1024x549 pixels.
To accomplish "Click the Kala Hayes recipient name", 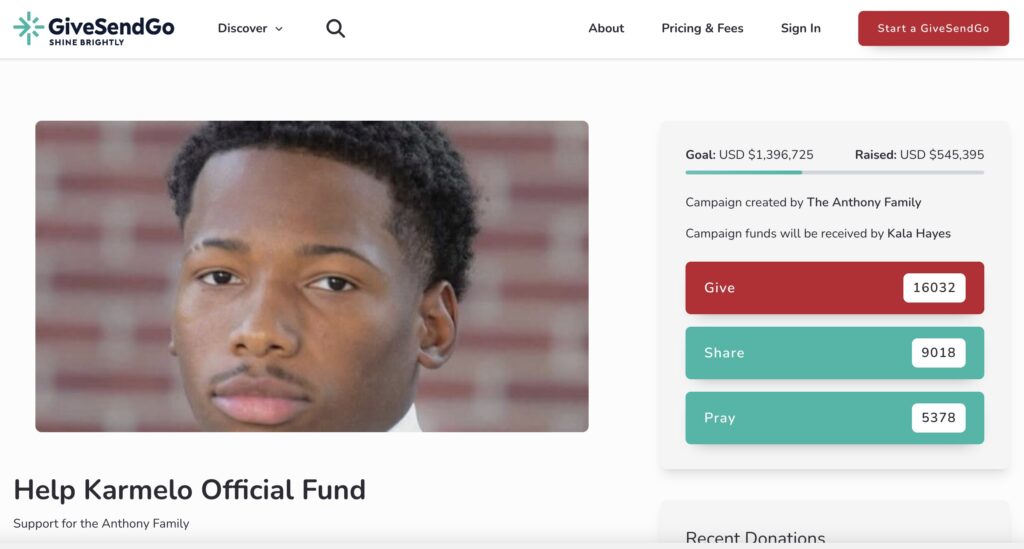I will click(918, 234).
